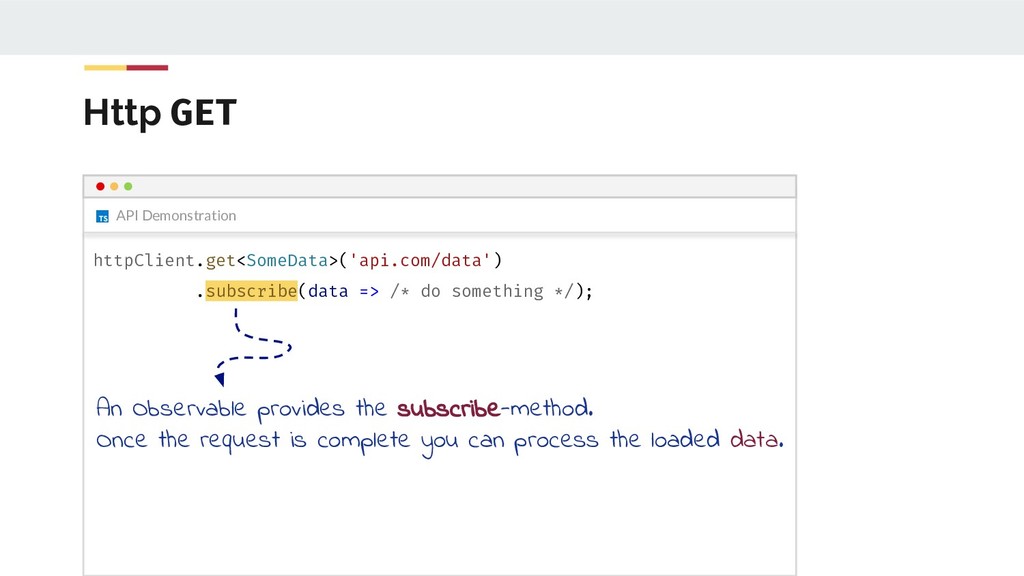Click the yellow accent bar segment above the title
This screenshot has width=1024, height=576.
click(105, 68)
